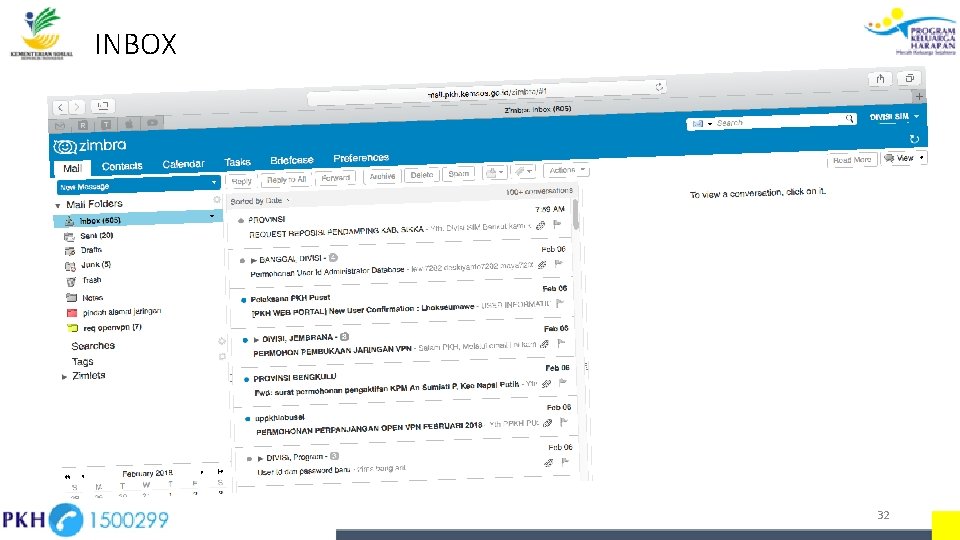Toggle unread dot of PROVINSI BENGKULU

pyautogui.click(x=247, y=380)
